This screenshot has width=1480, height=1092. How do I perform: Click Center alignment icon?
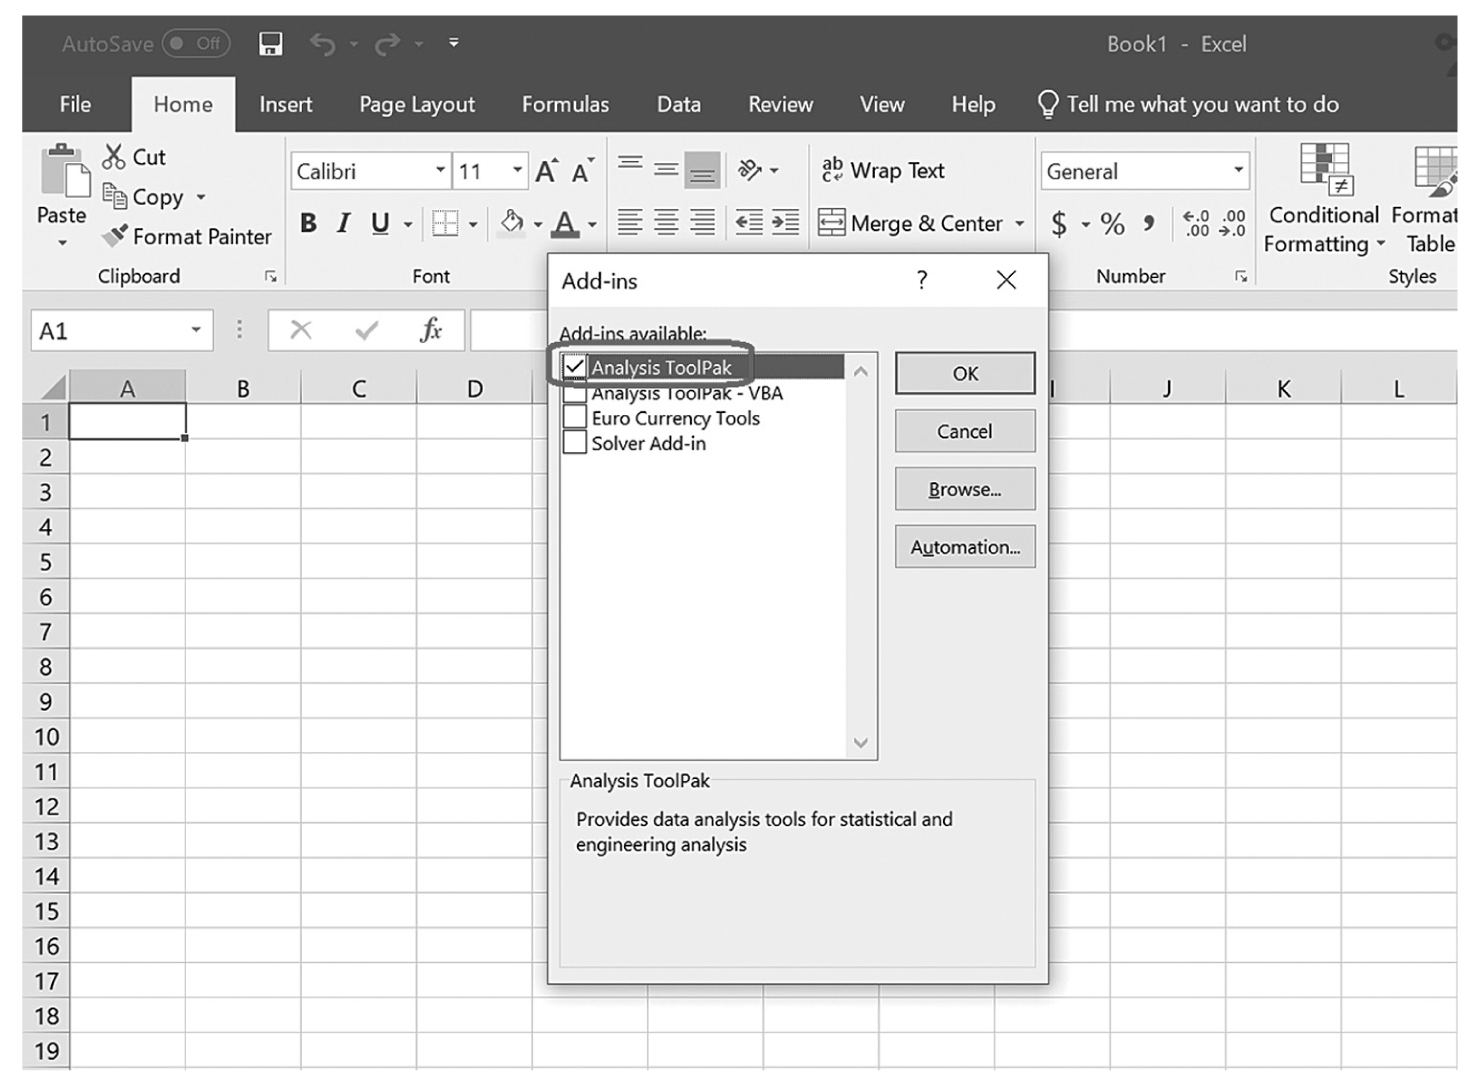click(666, 222)
